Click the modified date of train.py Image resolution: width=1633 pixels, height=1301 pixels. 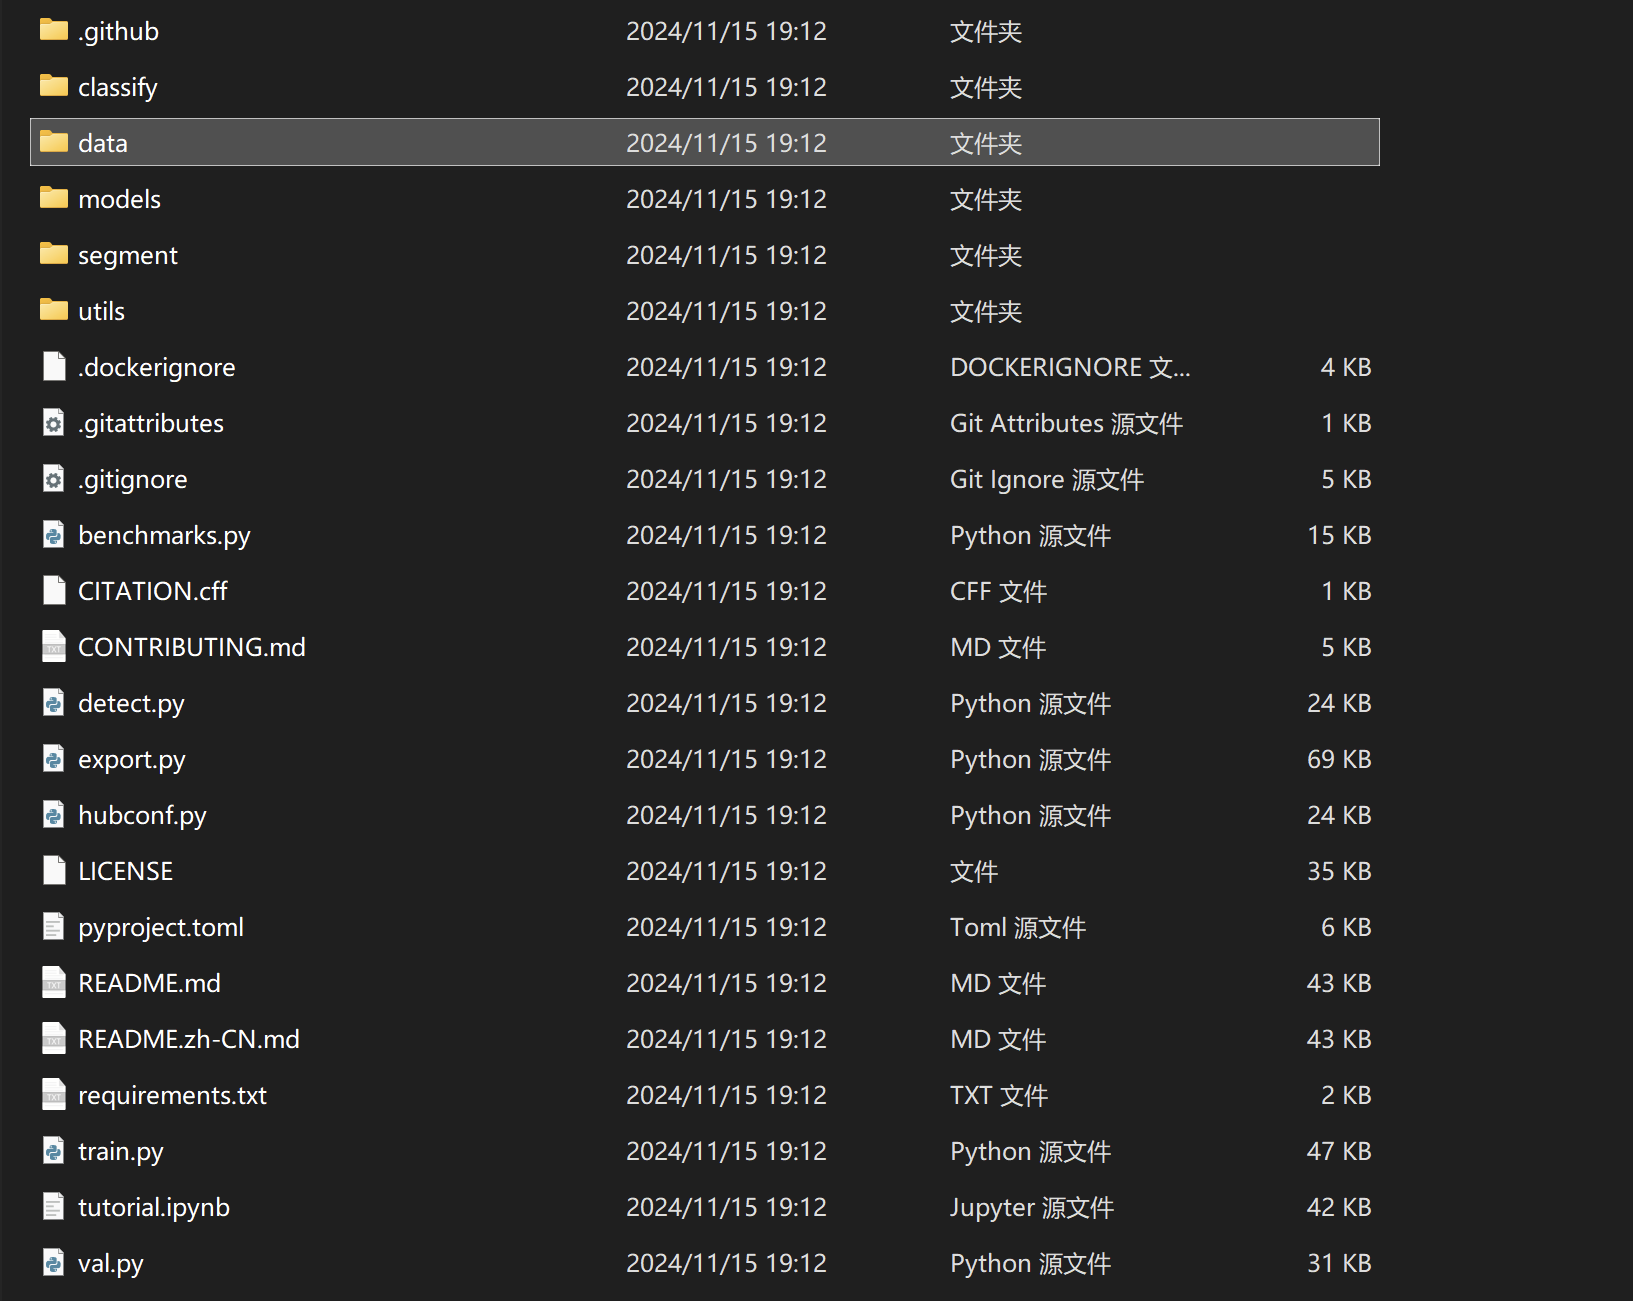click(x=726, y=1151)
